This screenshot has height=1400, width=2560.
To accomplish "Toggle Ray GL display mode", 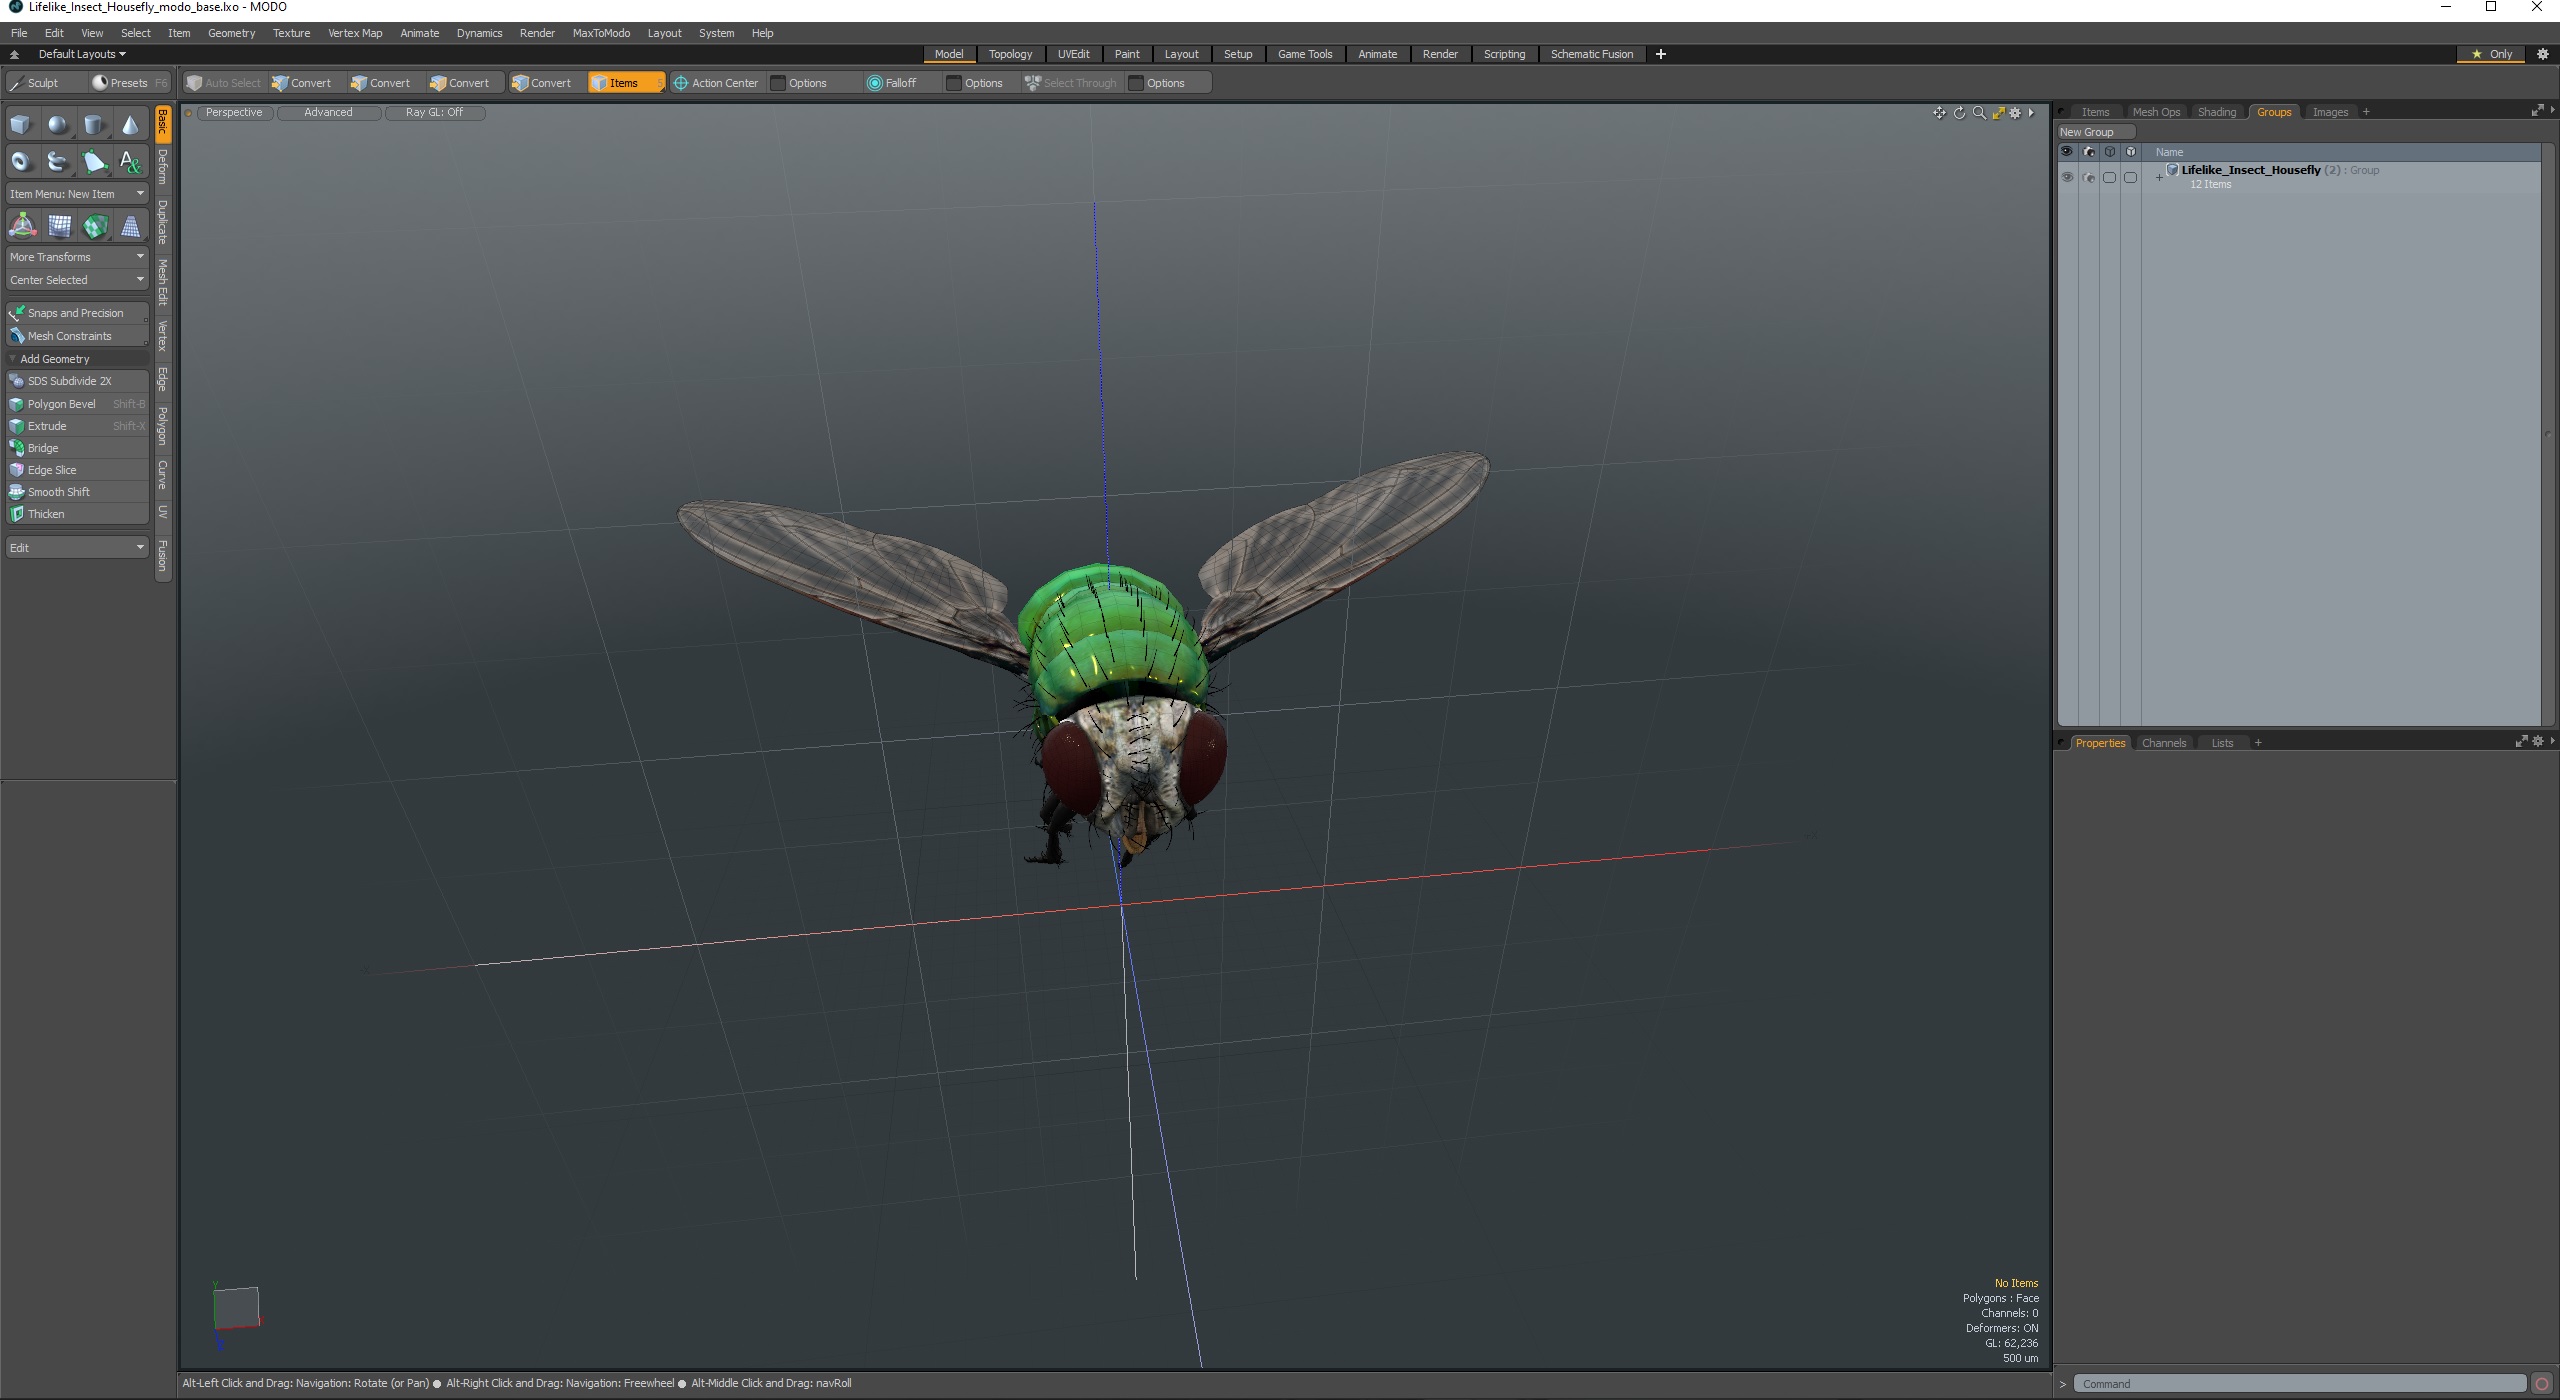I will point(433,112).
